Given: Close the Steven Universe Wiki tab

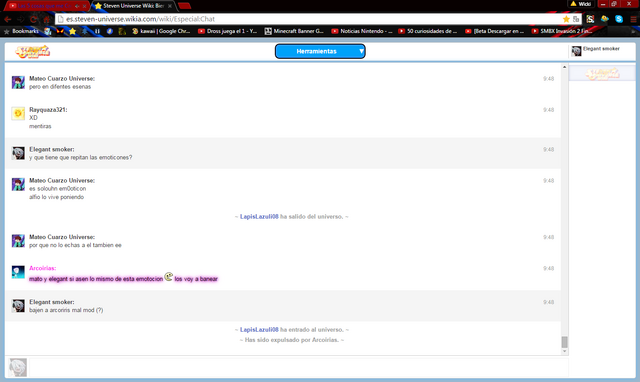Looking at the screenshot, I should coord(170,6).
